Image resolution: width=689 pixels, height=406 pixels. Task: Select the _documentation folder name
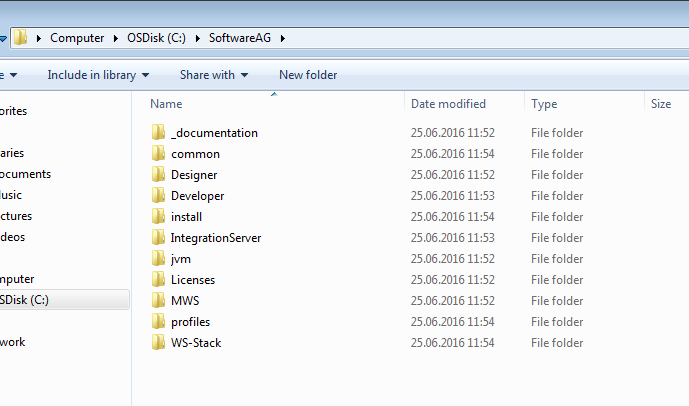[214, 133]
